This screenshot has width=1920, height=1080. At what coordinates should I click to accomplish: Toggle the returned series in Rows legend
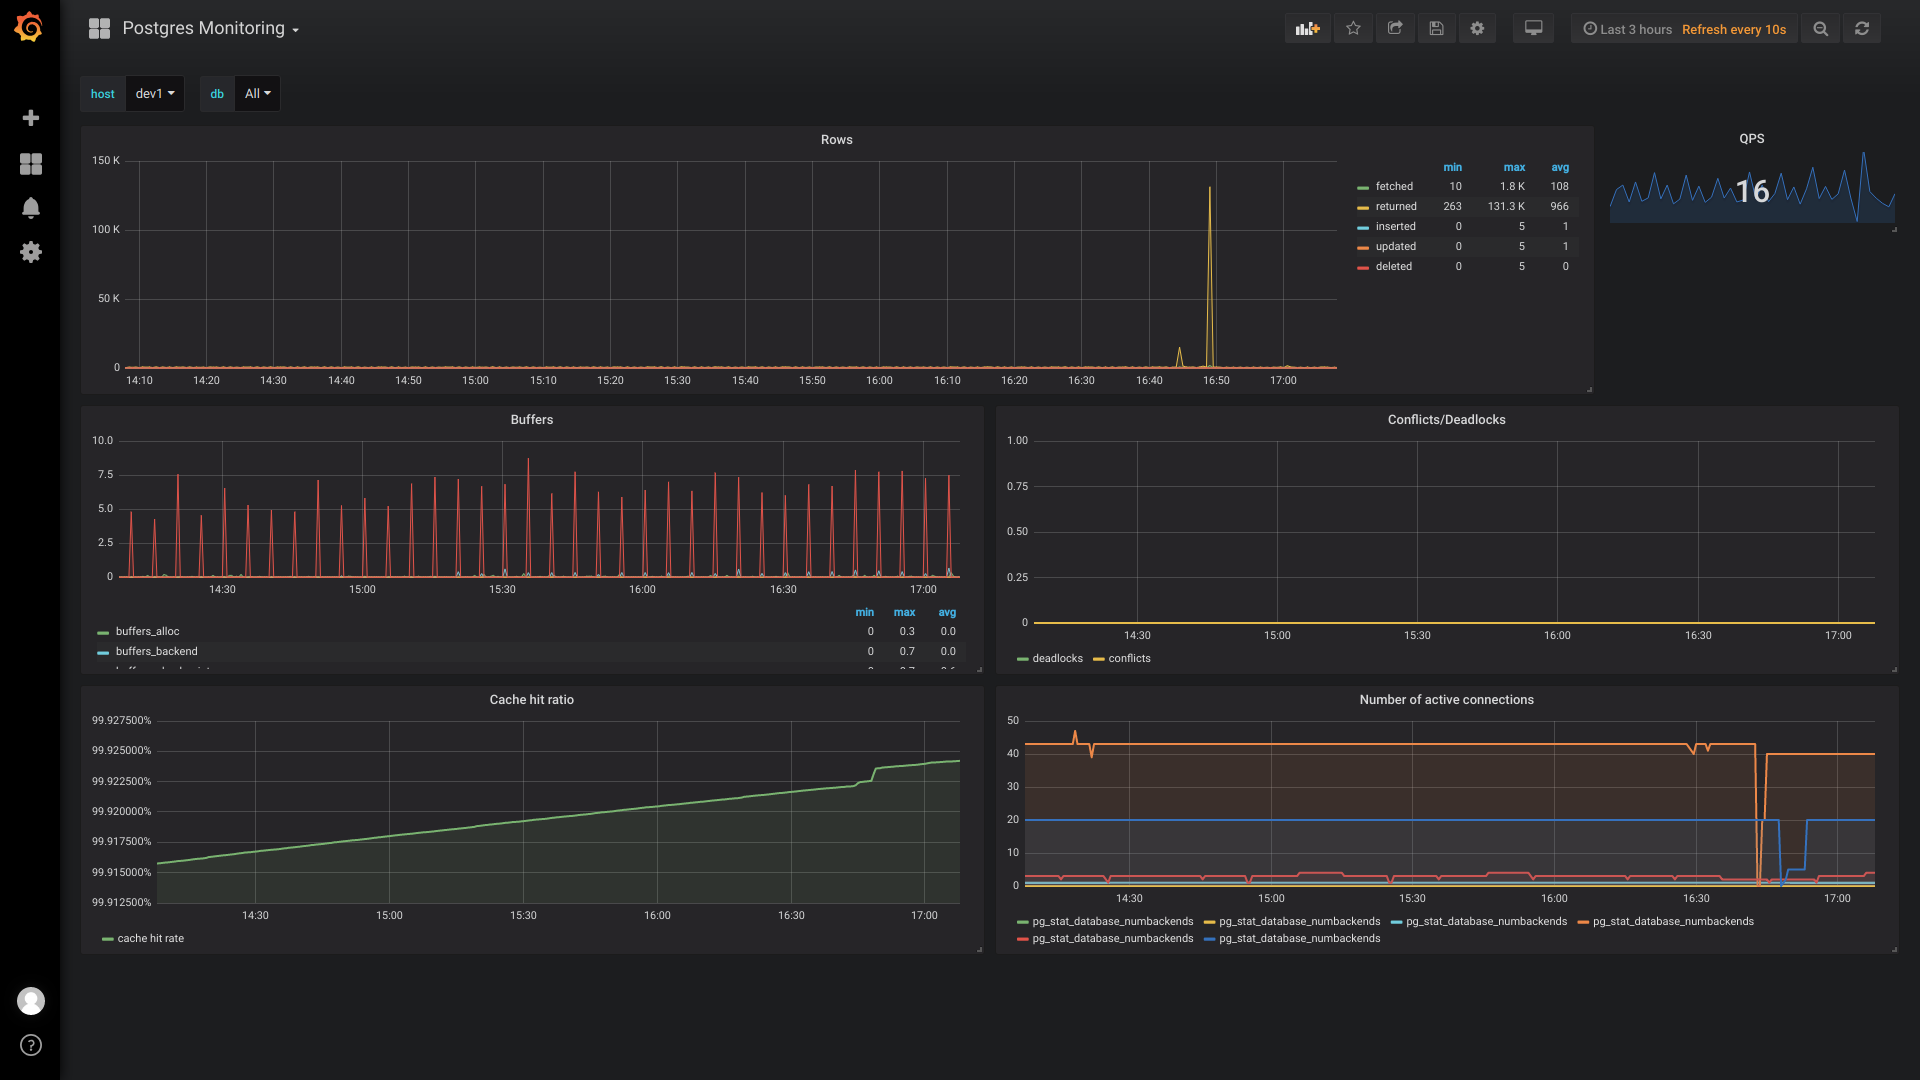click(x=1395, y=206)
